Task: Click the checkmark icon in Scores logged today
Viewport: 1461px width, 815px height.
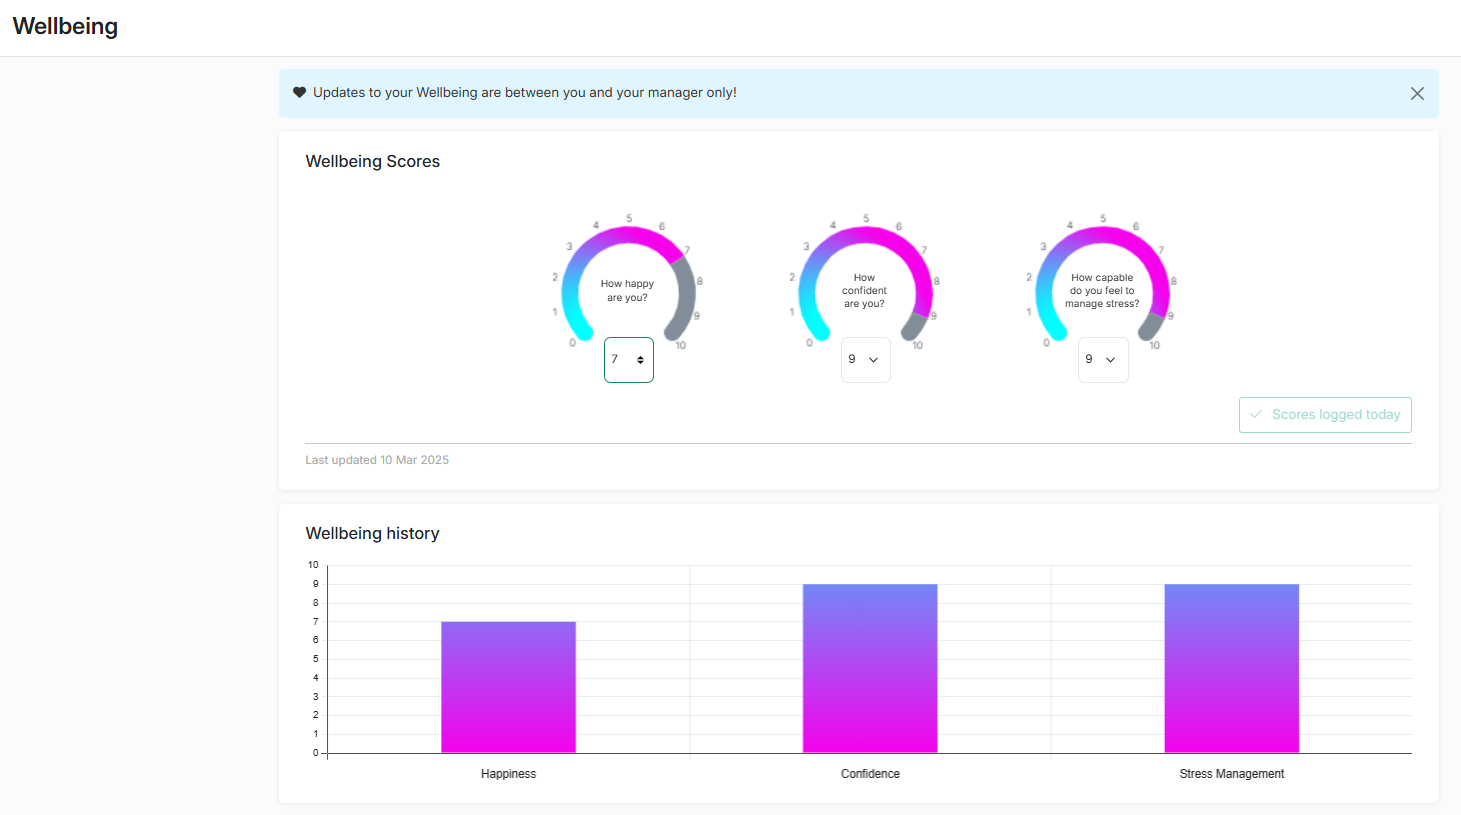Action: coord(1256,414)
